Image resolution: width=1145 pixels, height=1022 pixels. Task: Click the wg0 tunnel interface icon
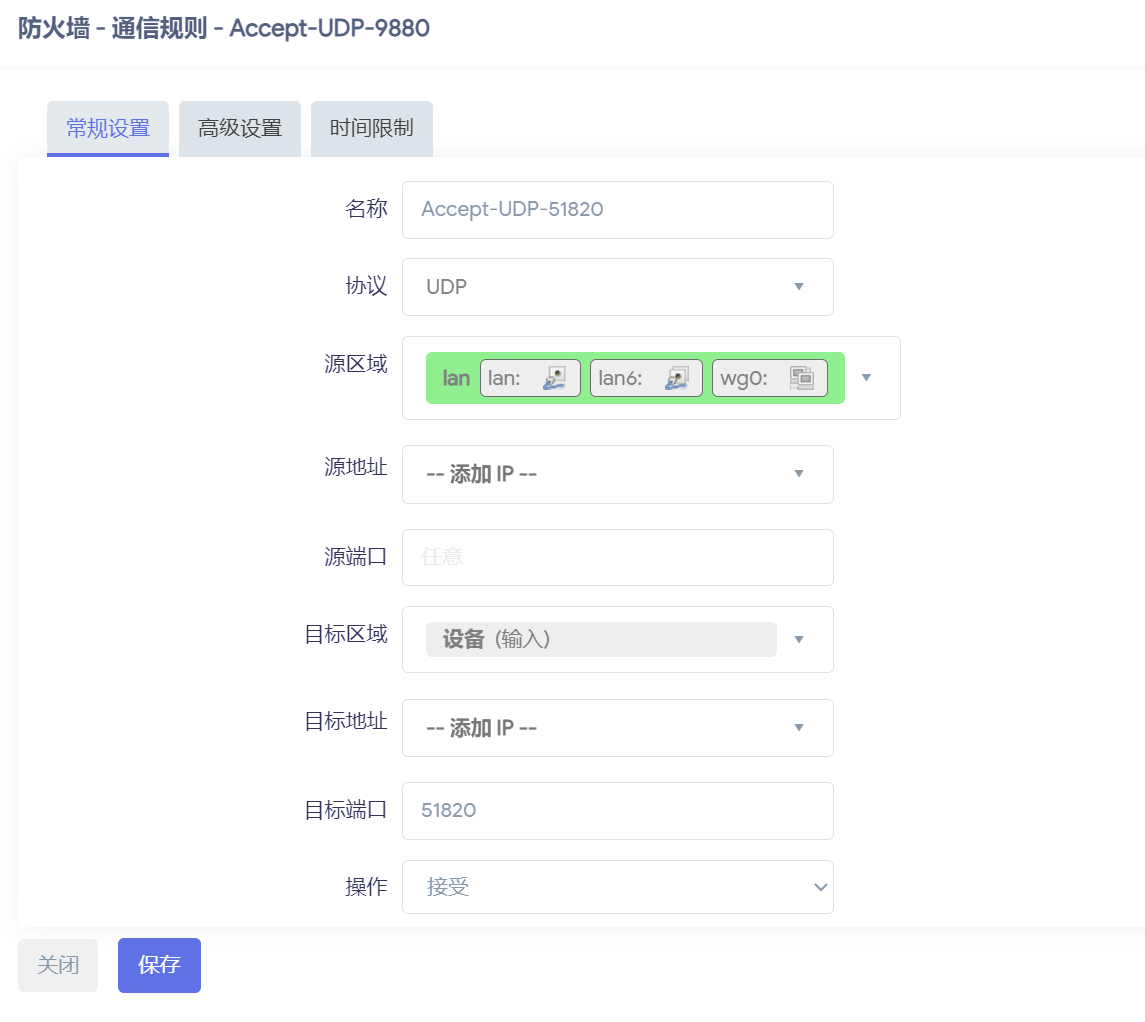(x=802, y=378)
